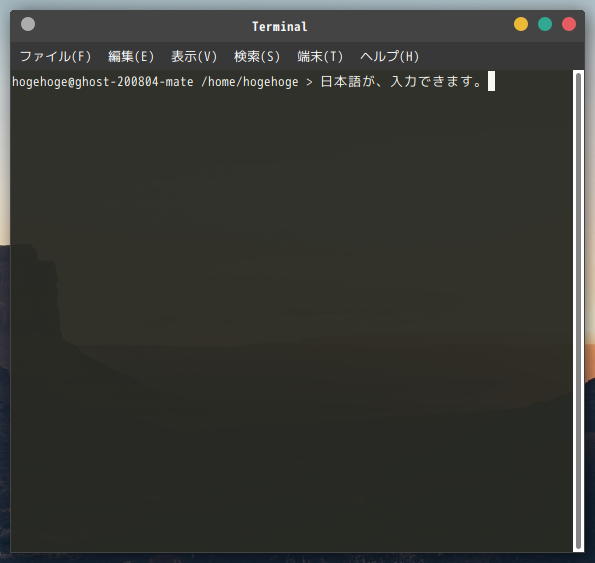The image size is (595, 563).
Task: Click the gray window menu button
Action: tap(28, 24)
